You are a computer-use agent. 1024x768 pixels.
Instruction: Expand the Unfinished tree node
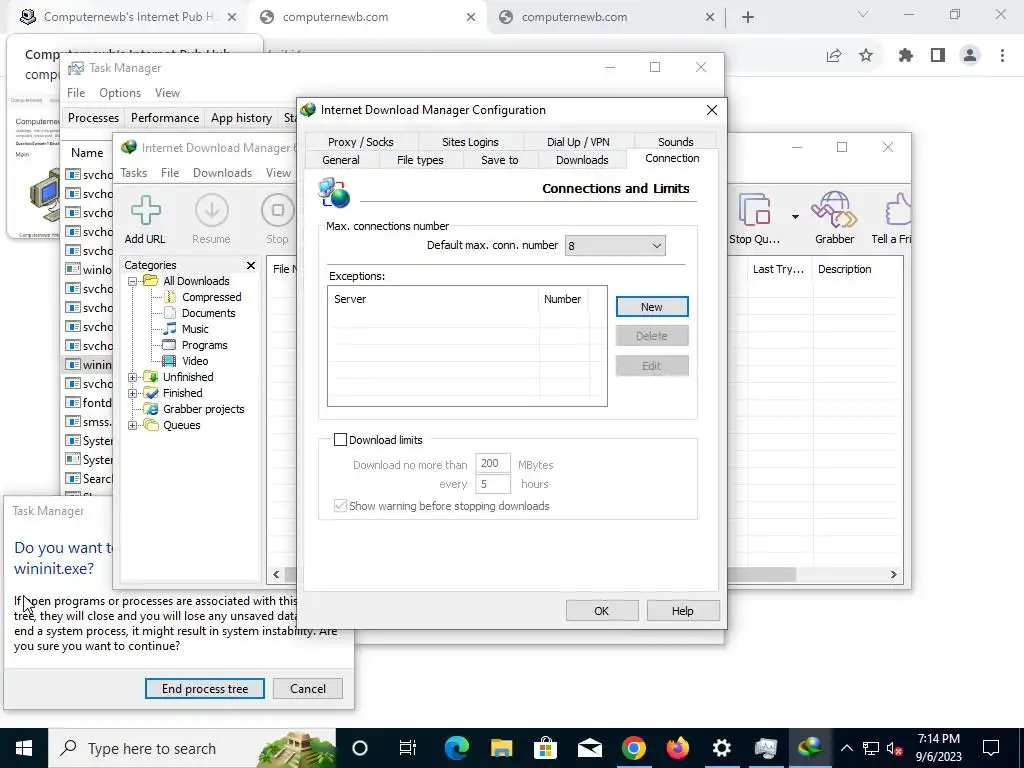tap(133, 377)
